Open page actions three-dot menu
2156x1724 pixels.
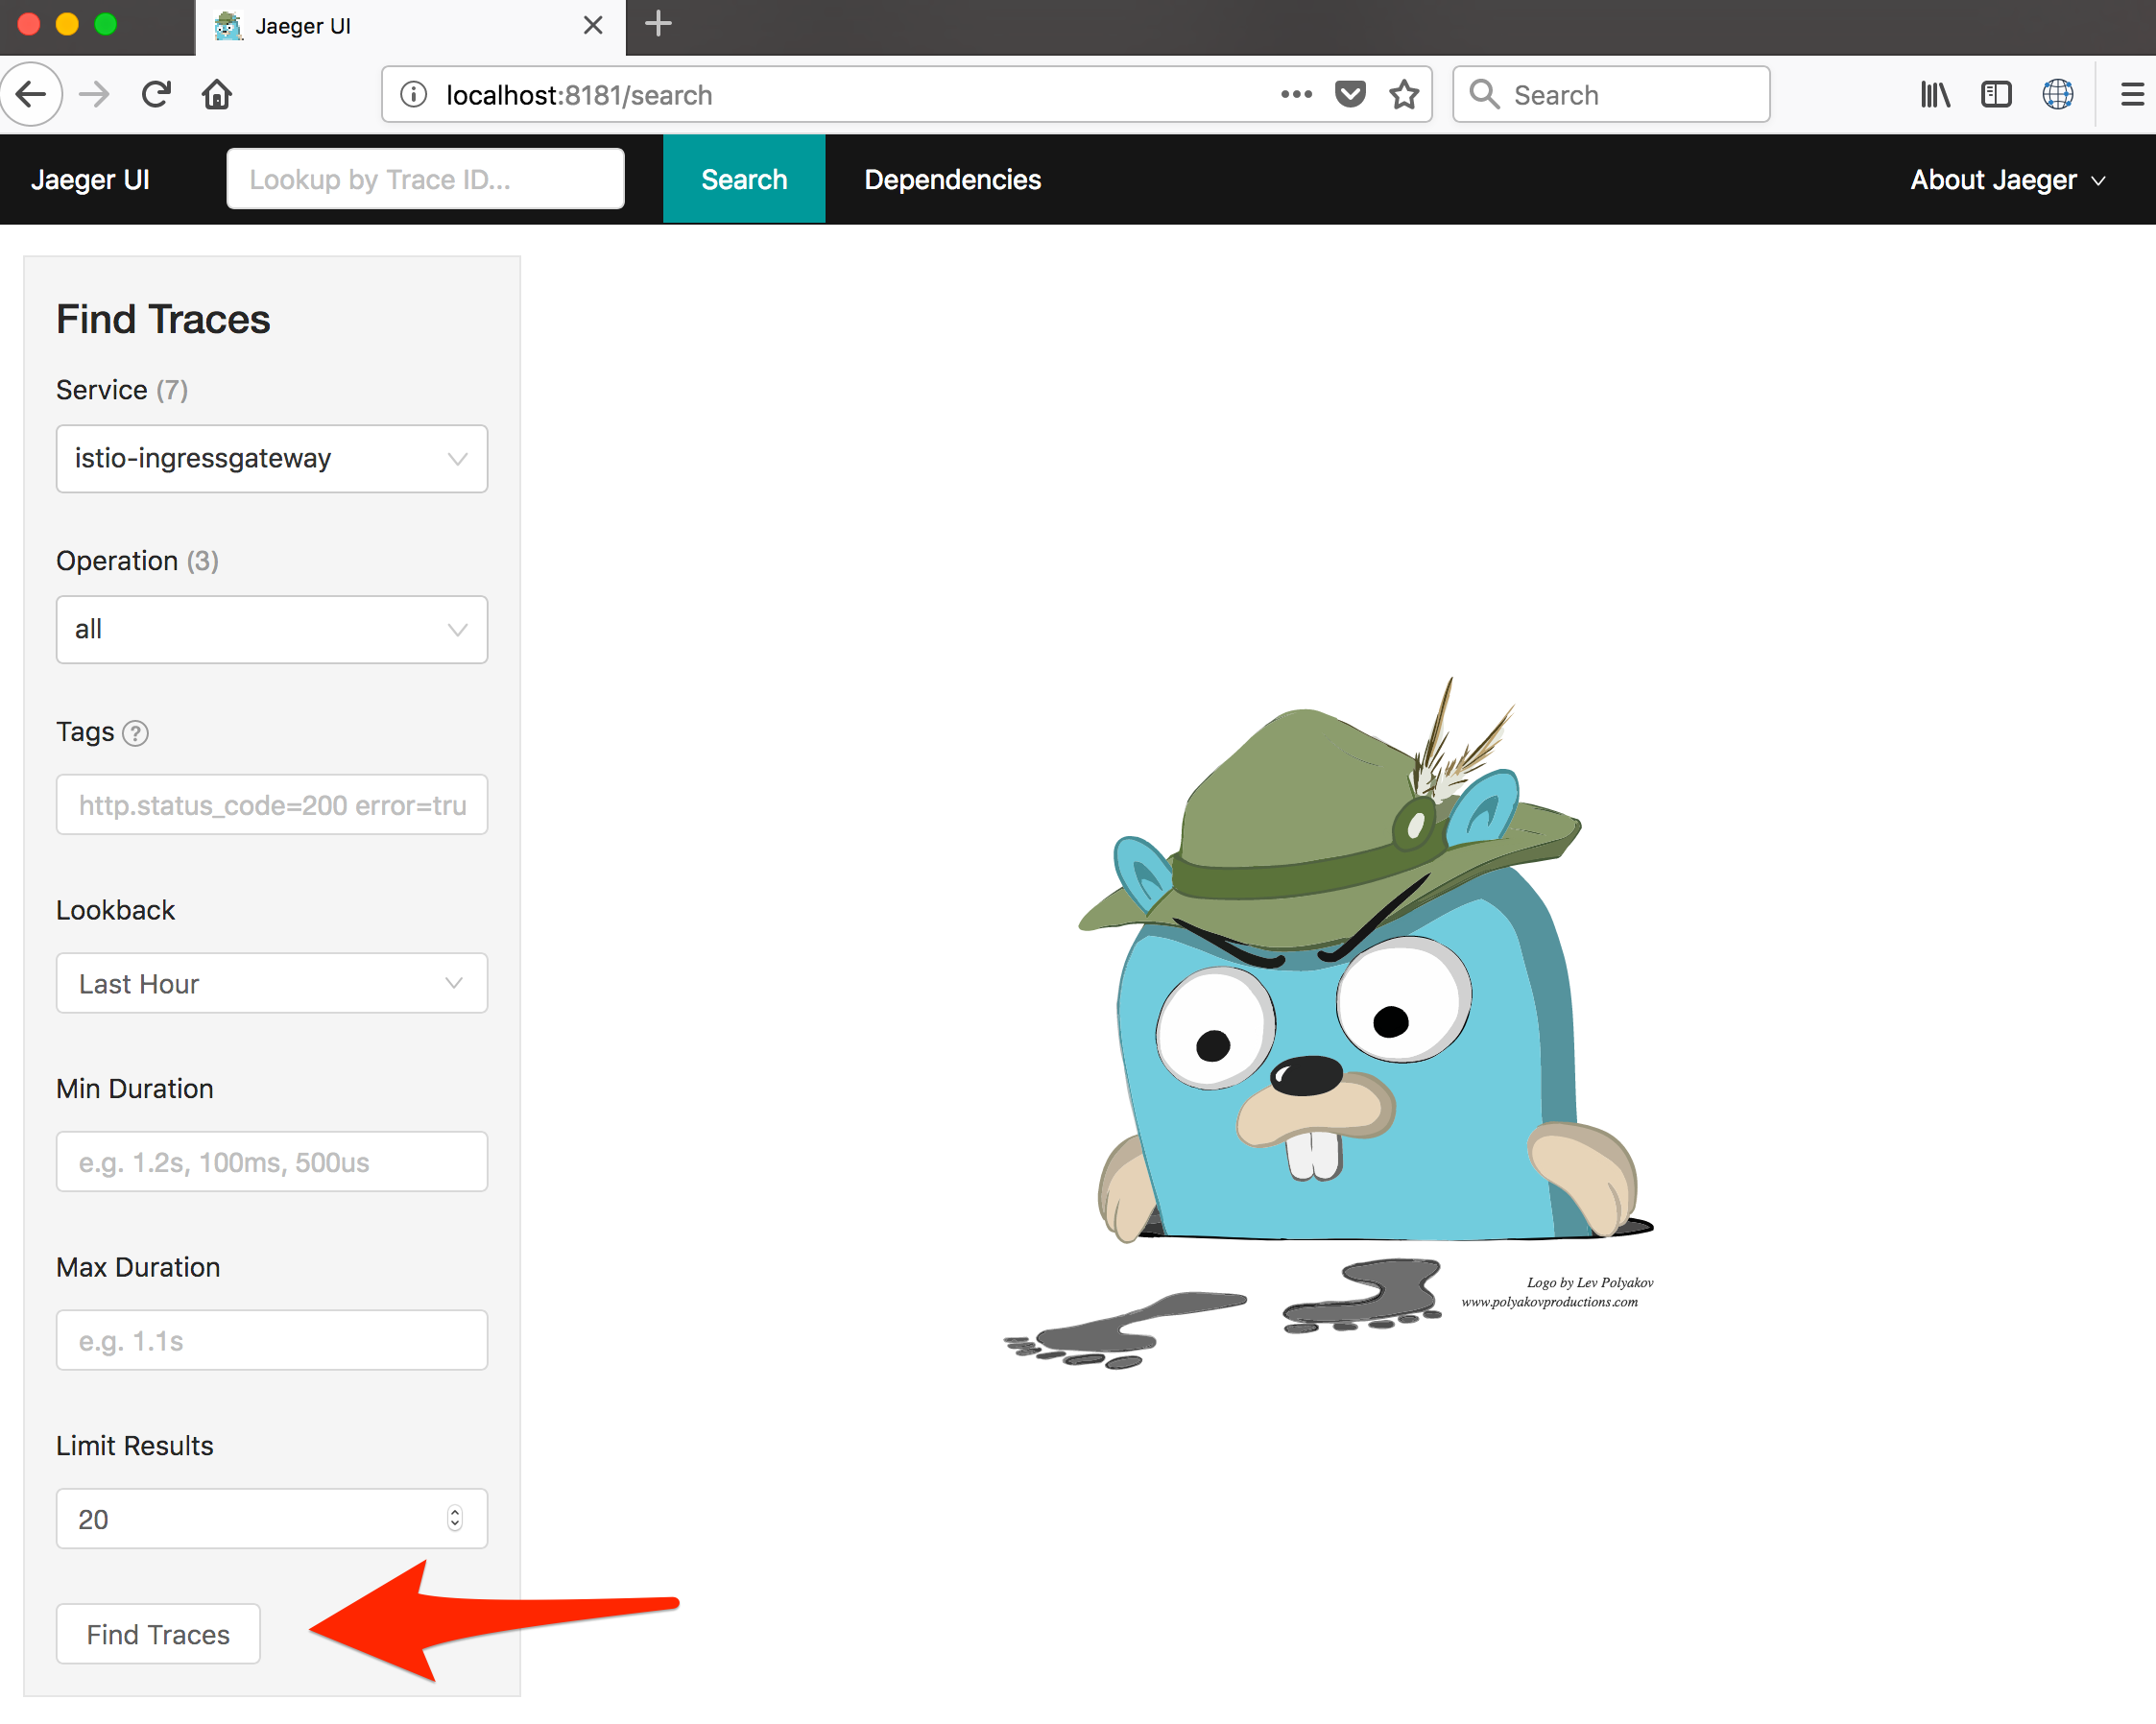(x=1296, y=95)
